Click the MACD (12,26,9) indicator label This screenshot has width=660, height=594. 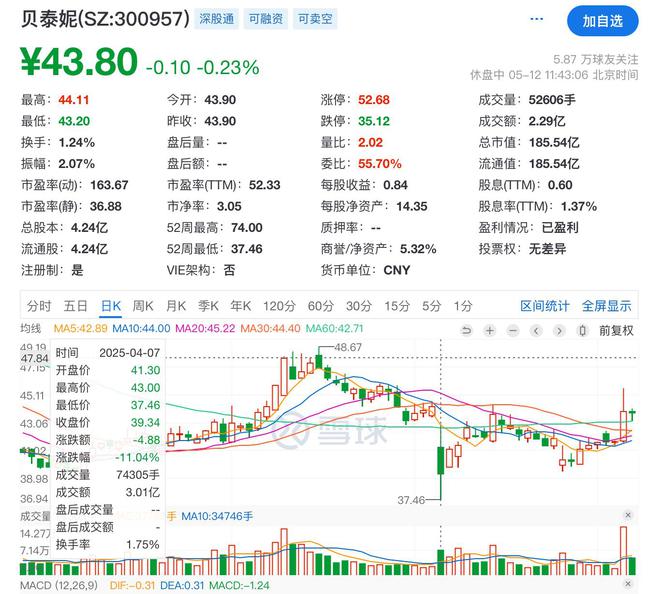click(x=59, y=585)
